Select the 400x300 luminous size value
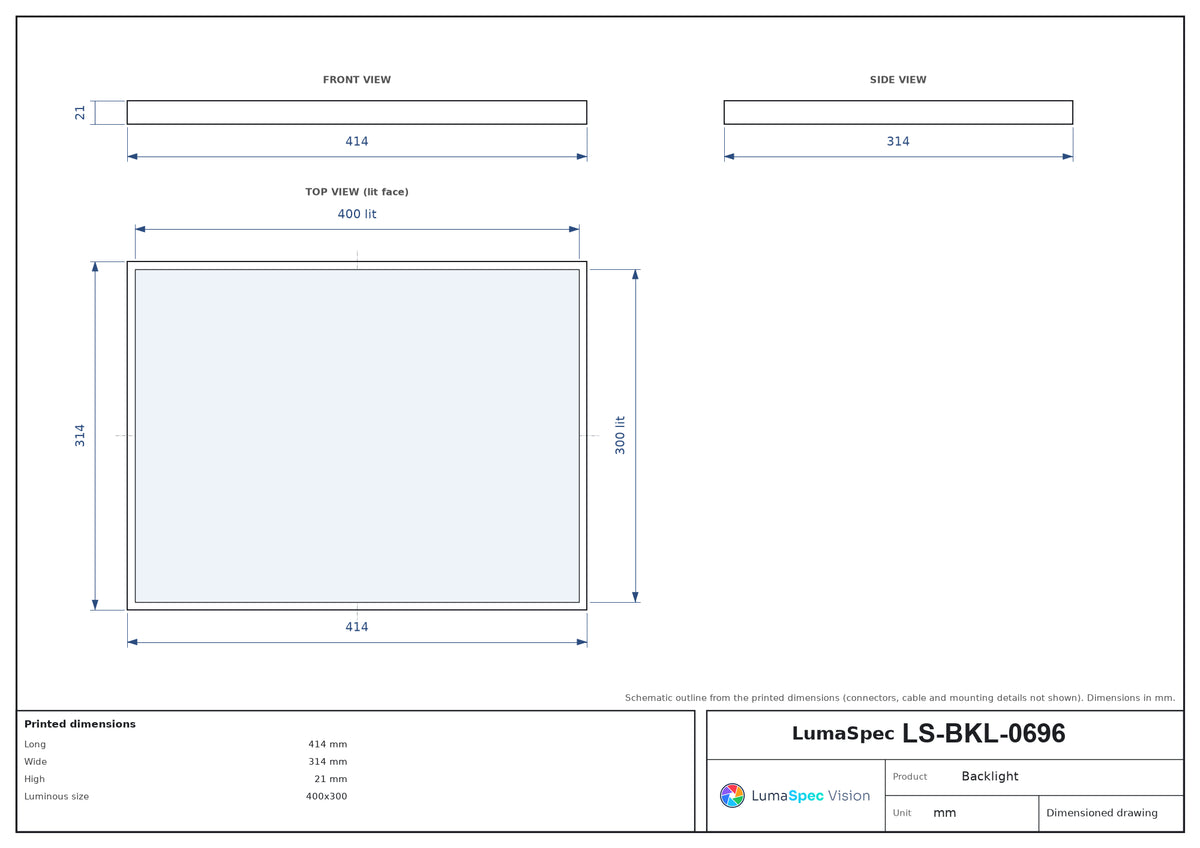Image resolution: width=1200 pixels, height=848 pixels. tap(326, 797)
